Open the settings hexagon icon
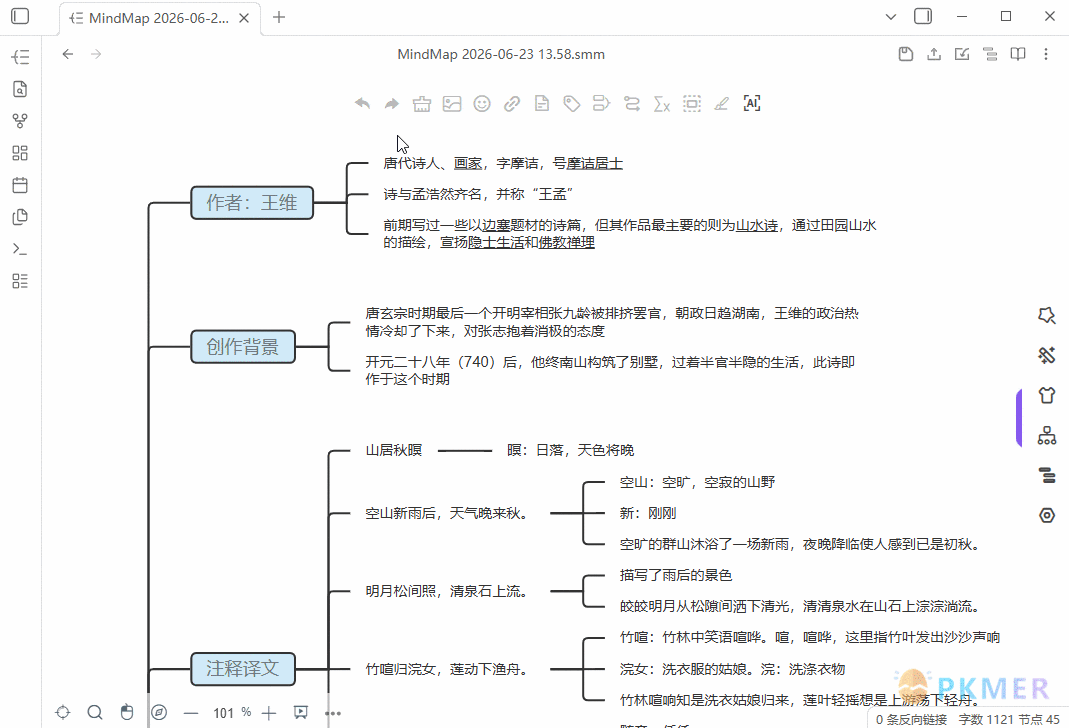This screenshot has width=1069, height=728. point(1047,515)
